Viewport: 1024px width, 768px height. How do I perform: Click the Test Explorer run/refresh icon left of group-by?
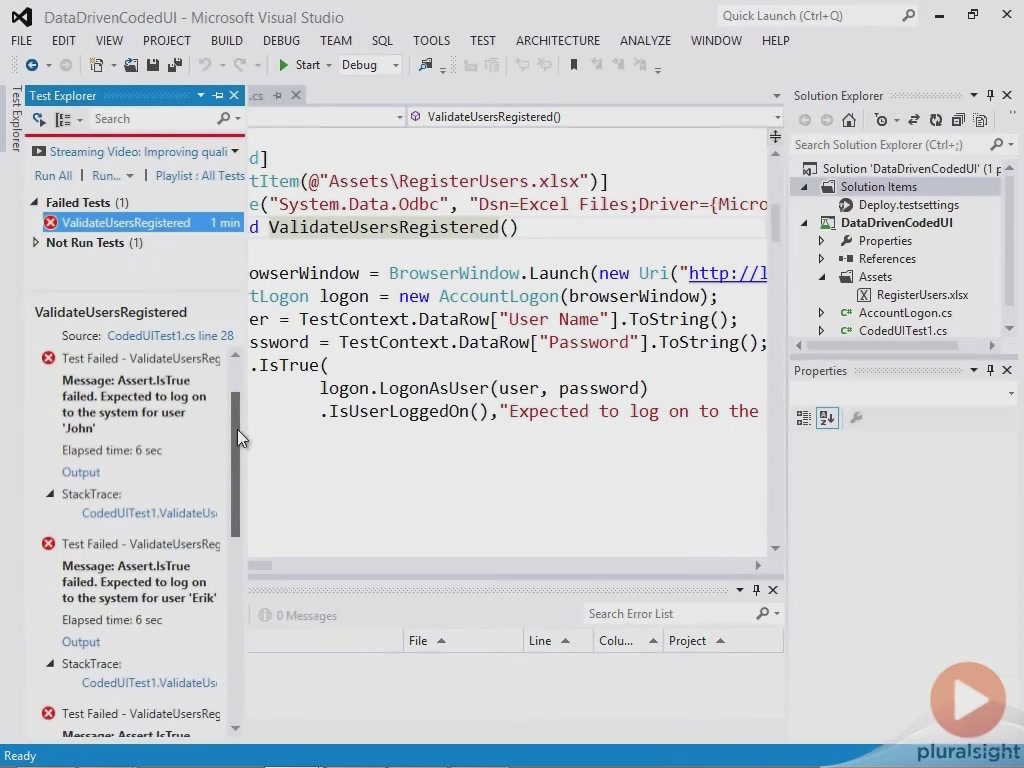pos(39,119)
